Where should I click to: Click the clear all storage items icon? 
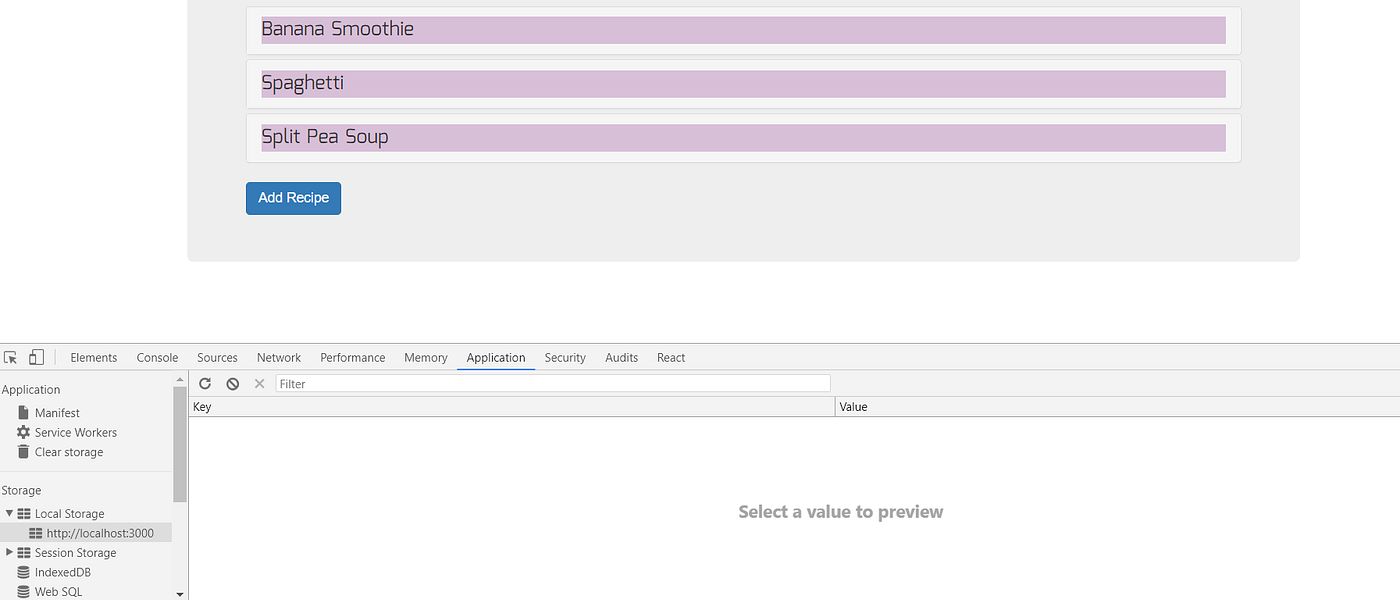coord(232,383)
